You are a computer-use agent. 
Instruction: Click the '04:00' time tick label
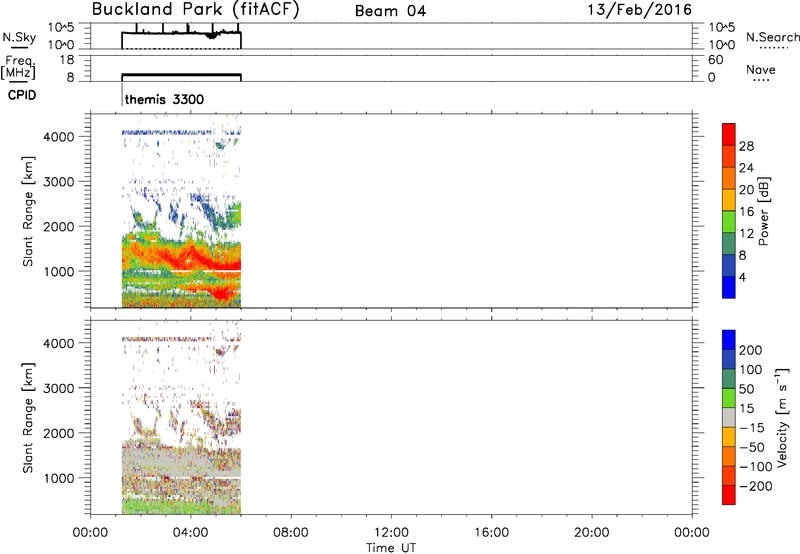(191, 533)
